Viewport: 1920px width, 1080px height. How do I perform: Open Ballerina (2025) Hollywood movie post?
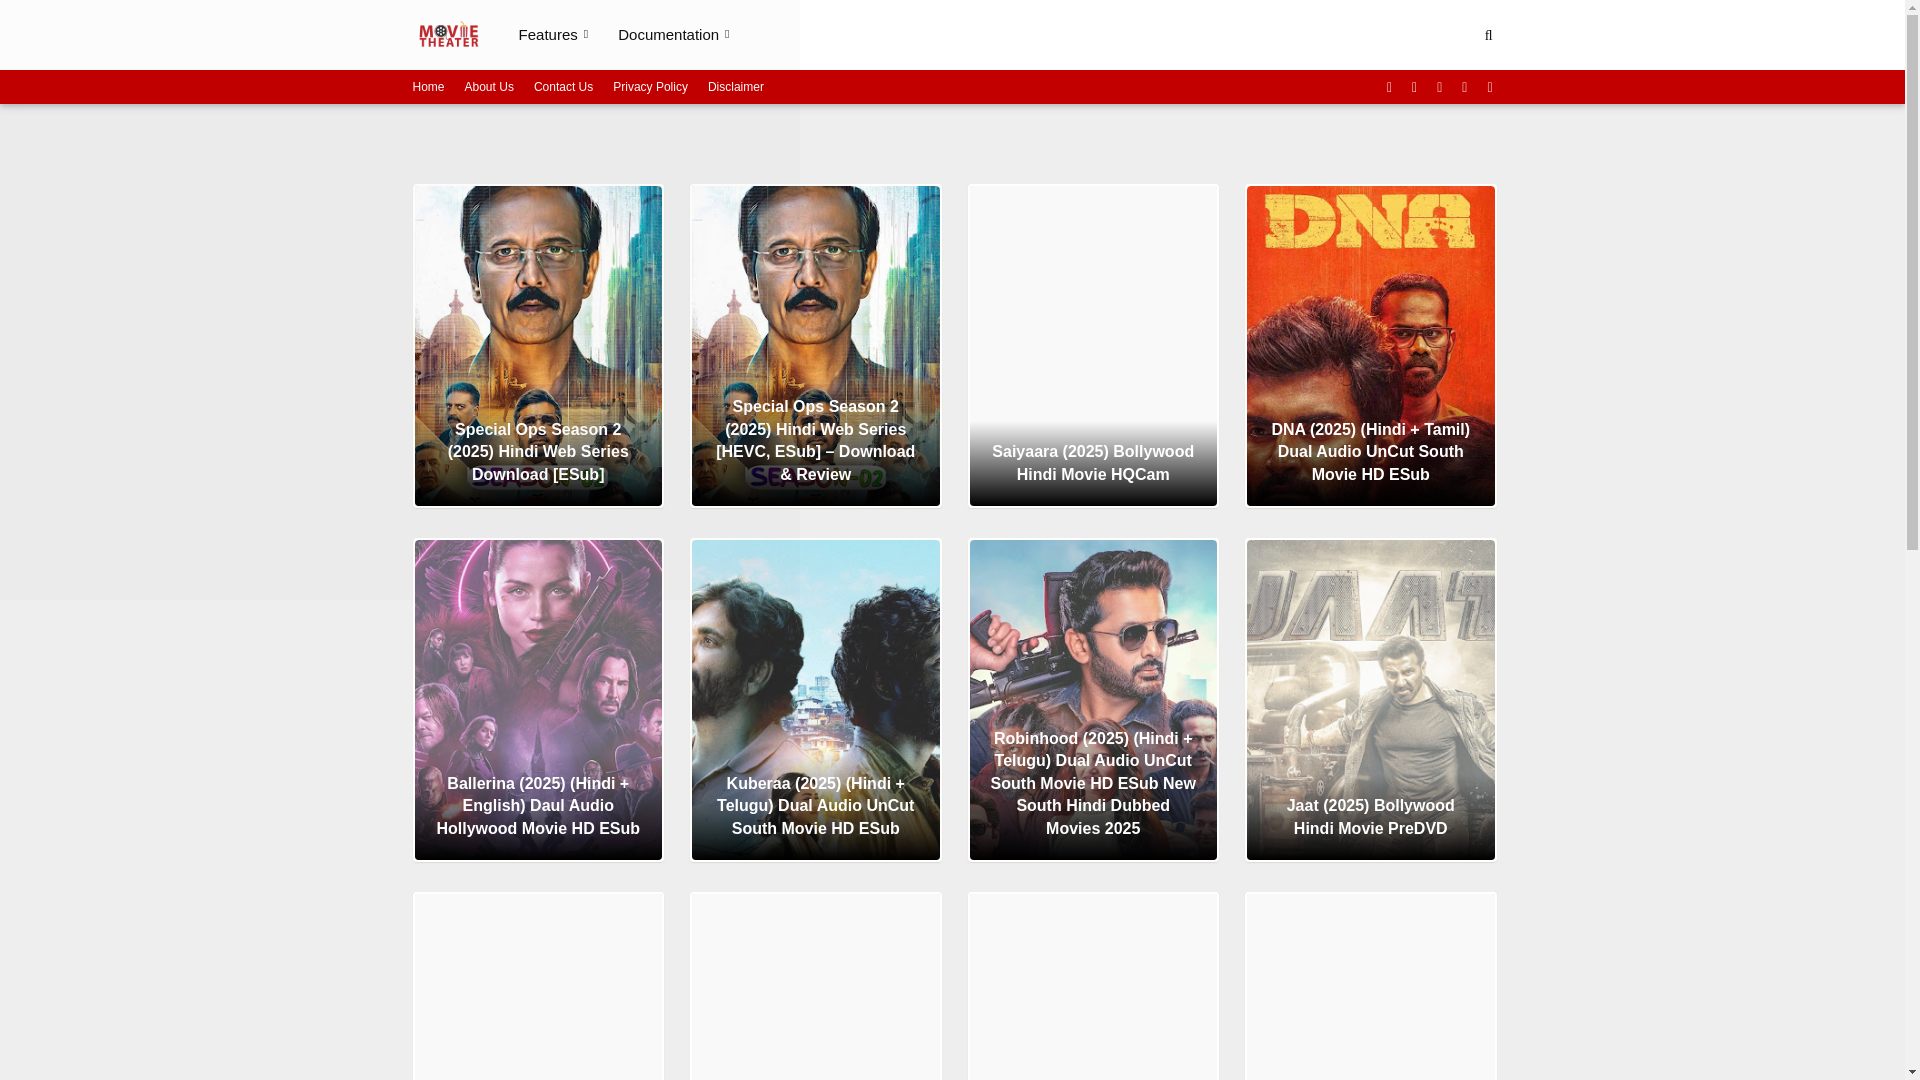(x=538, y=700)
